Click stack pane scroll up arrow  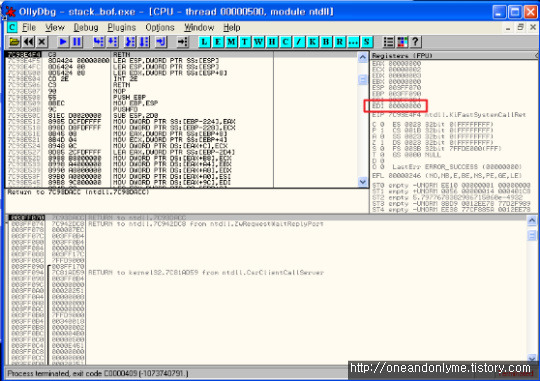coord(532,220)
